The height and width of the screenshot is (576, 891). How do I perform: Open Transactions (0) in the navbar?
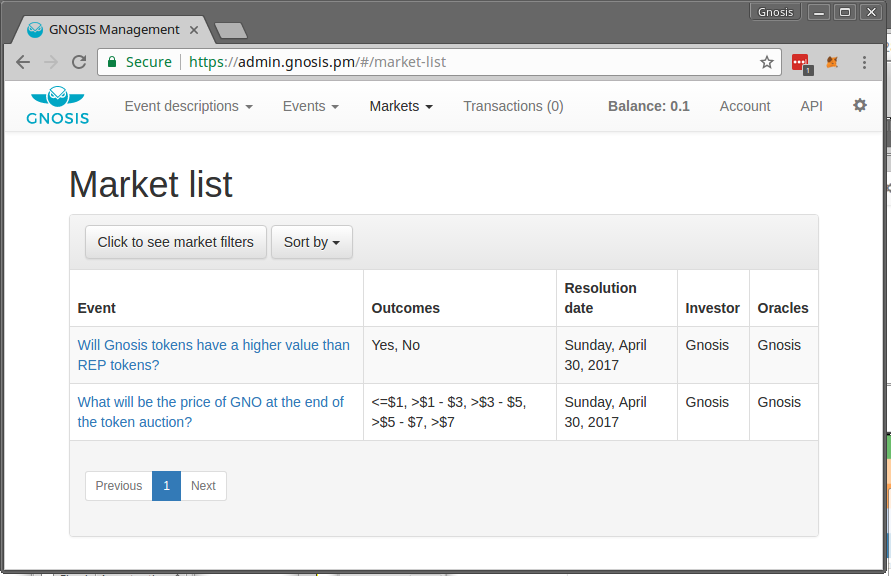[x=513, y=106]
